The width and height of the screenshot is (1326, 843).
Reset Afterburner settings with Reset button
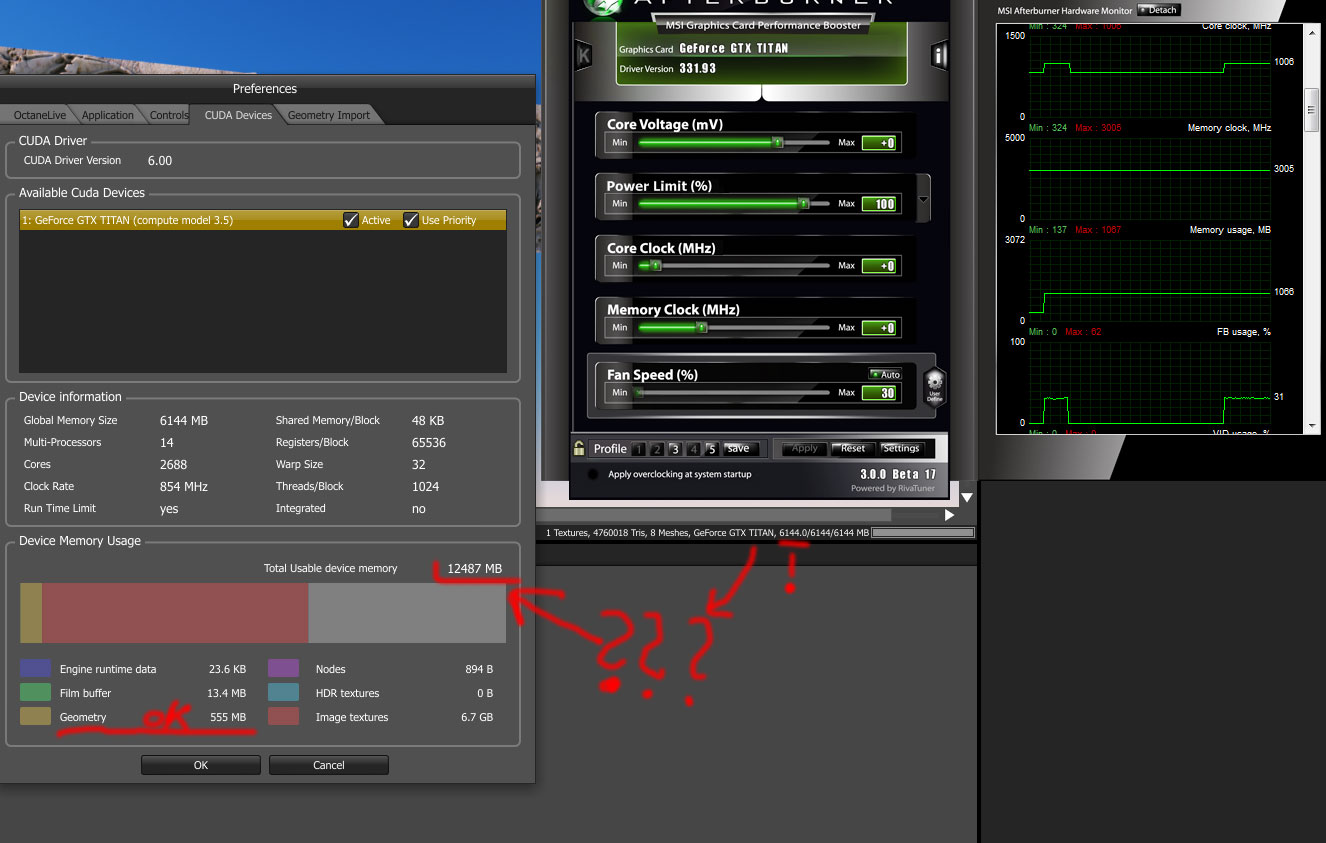pyautogui.click(x=853, y=449)
